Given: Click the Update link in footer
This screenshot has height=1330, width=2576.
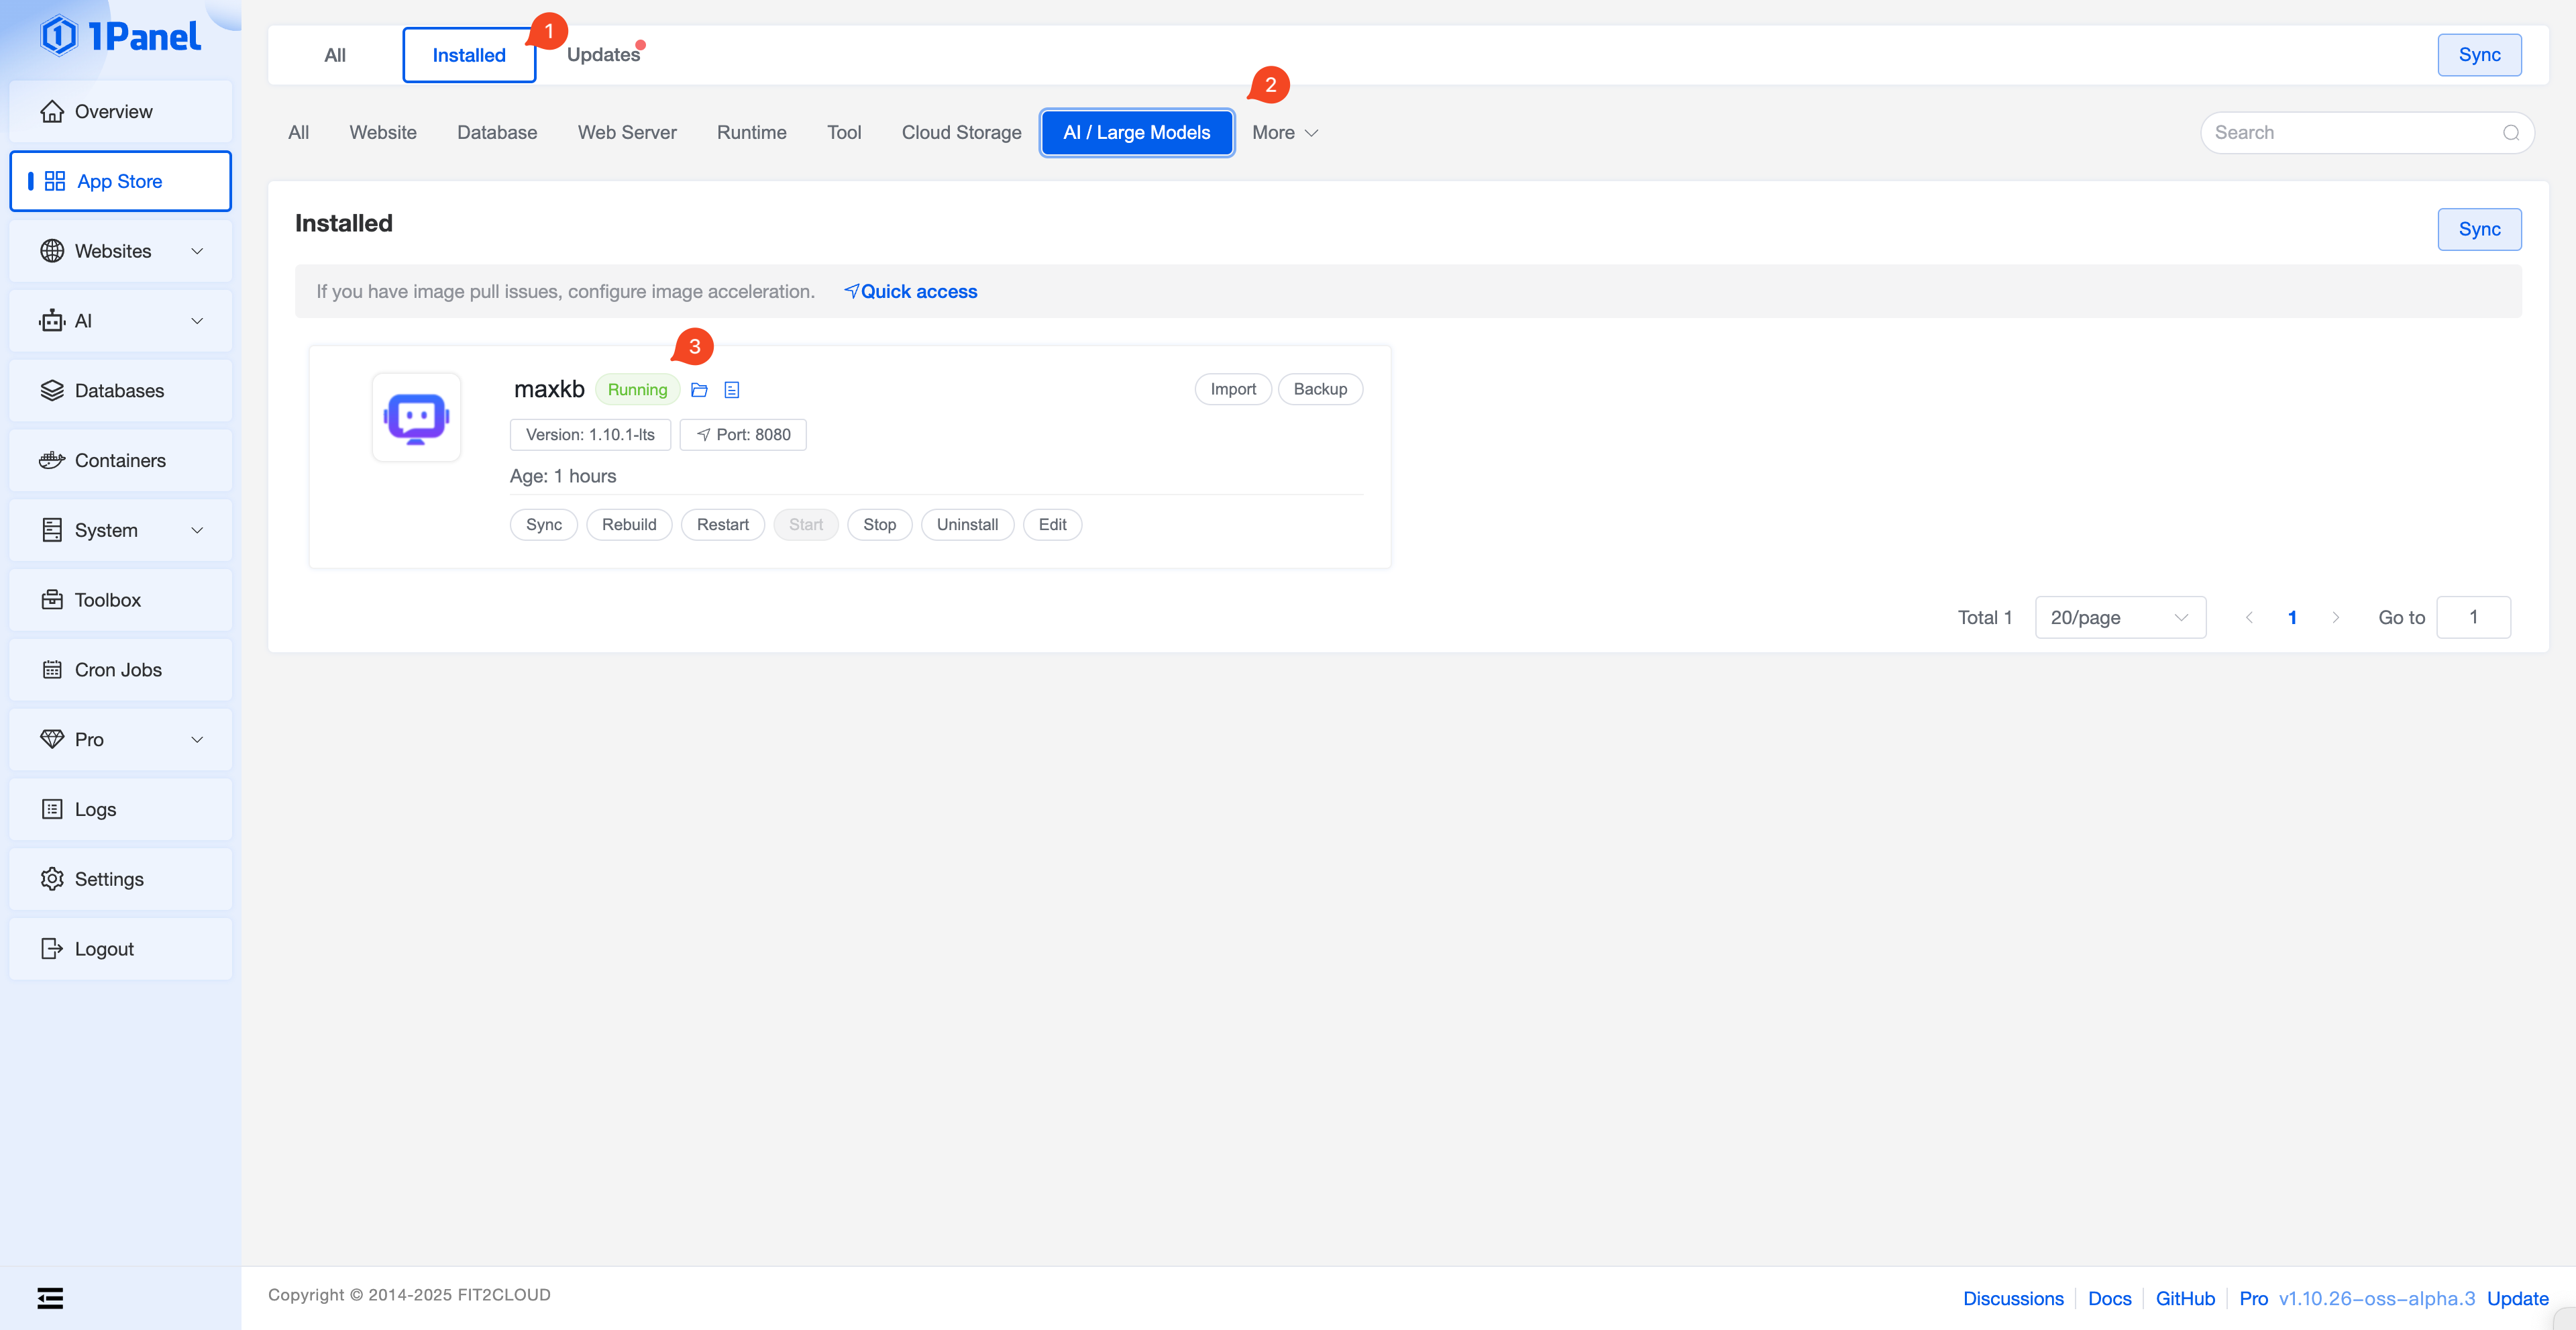Looking at the screenshot, I should pos(2517,1298).
